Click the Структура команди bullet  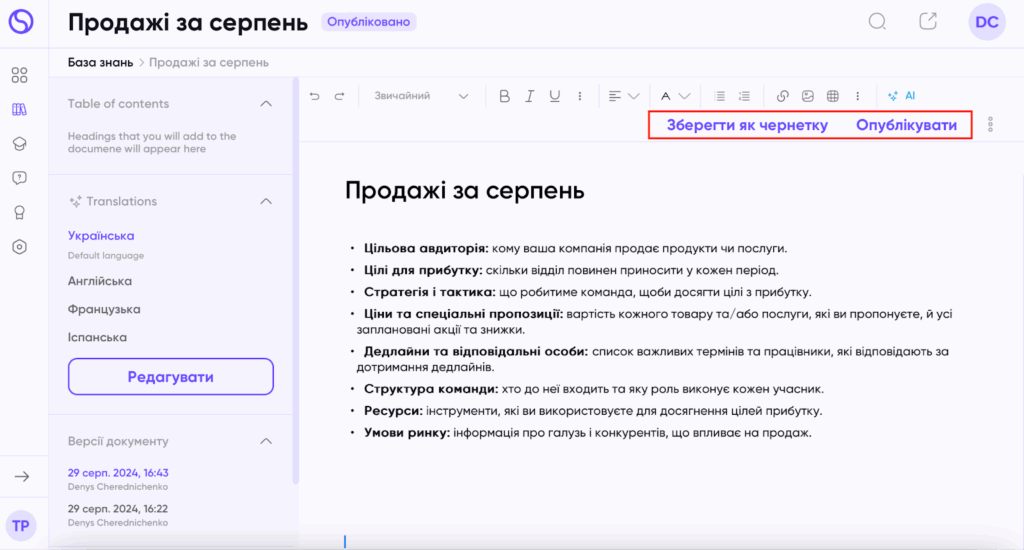pyautogui.click(x=594, y=389)
